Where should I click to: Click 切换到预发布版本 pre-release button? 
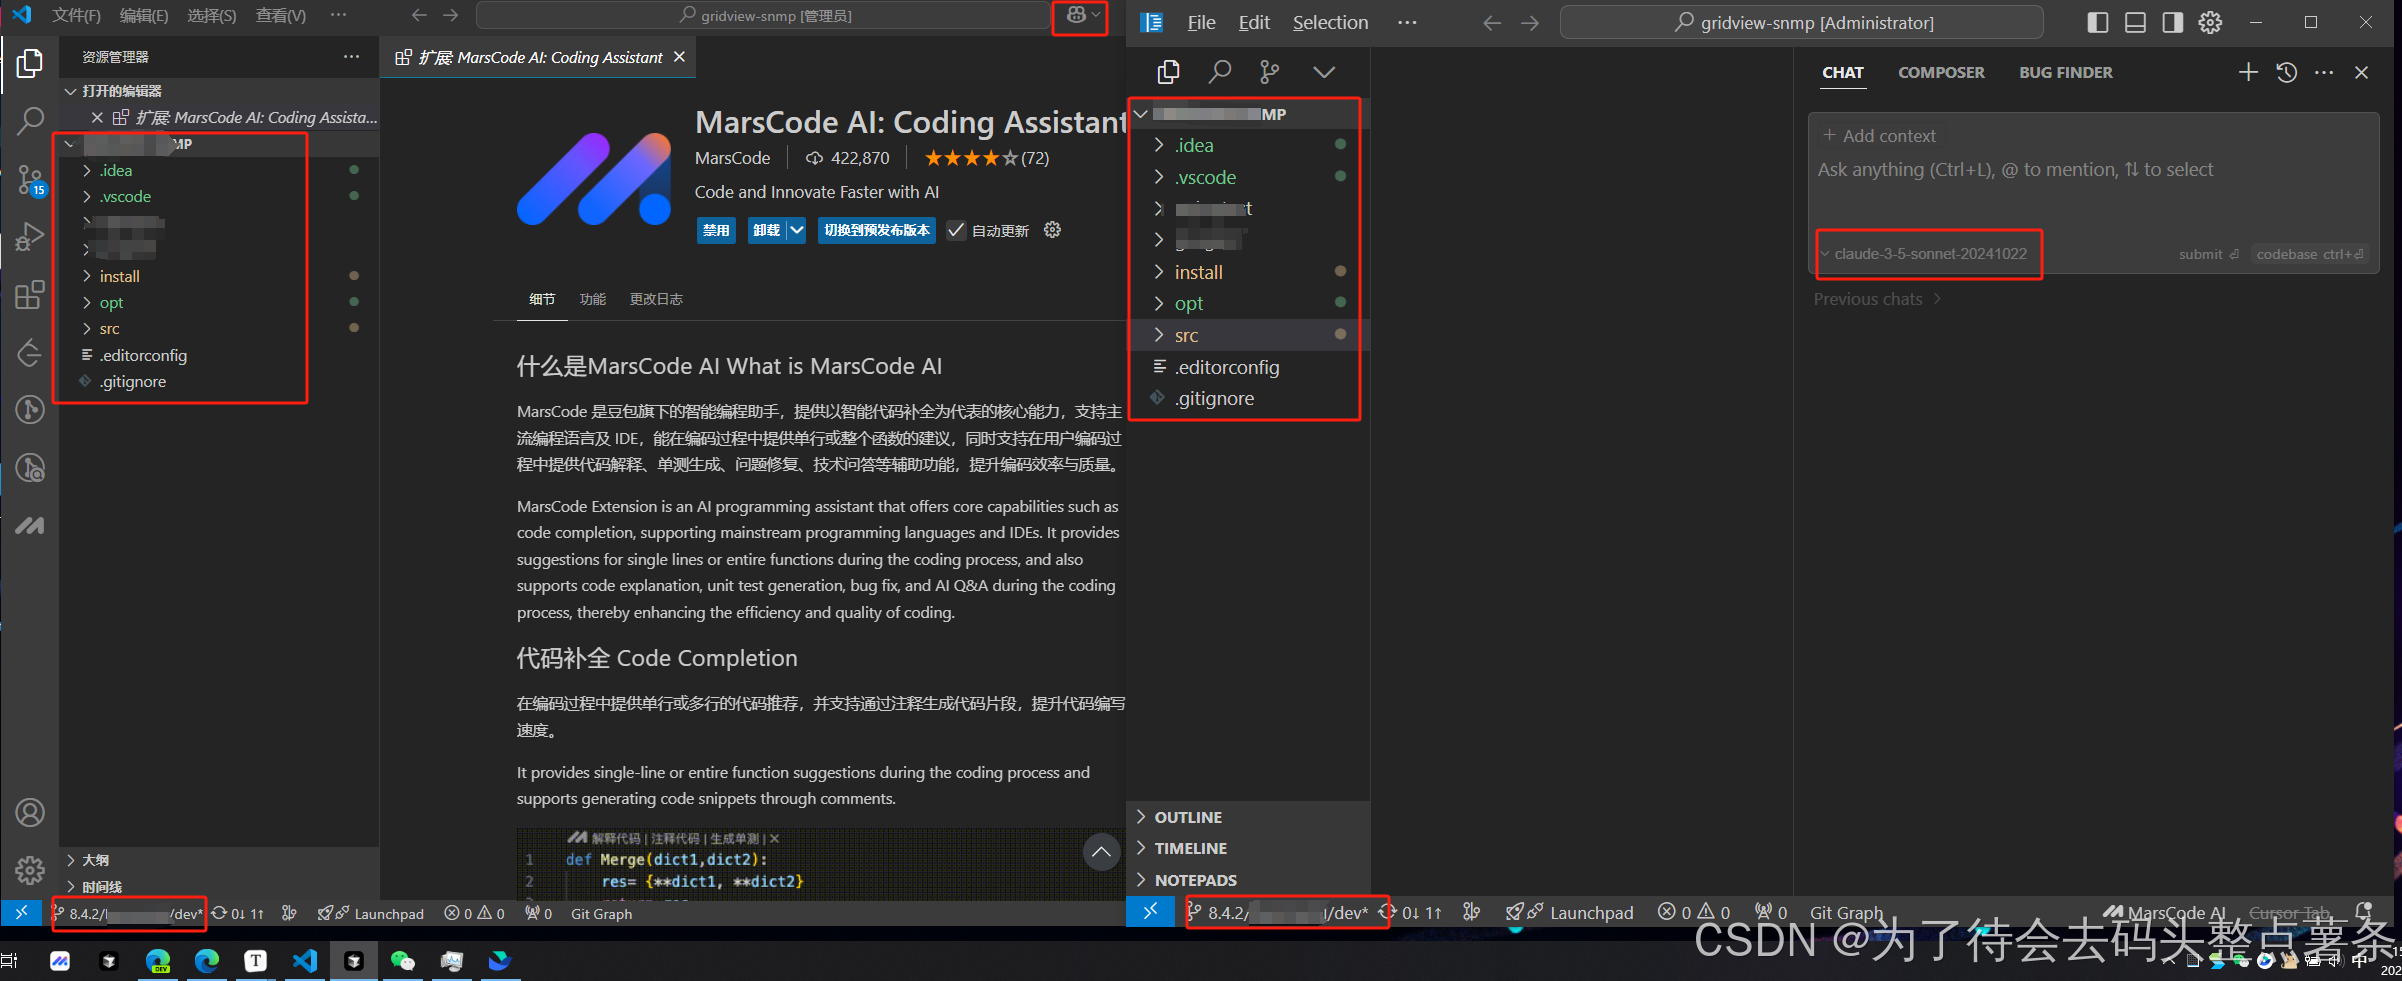click(x=876, y=230)
